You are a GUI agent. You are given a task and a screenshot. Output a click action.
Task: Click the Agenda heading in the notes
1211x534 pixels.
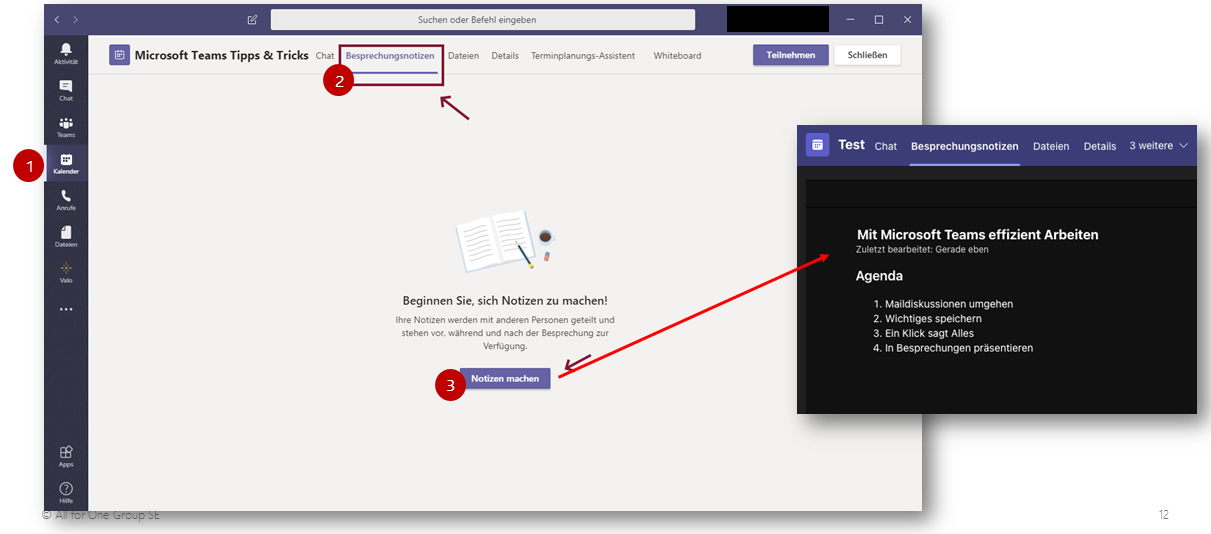pos(879,276)
